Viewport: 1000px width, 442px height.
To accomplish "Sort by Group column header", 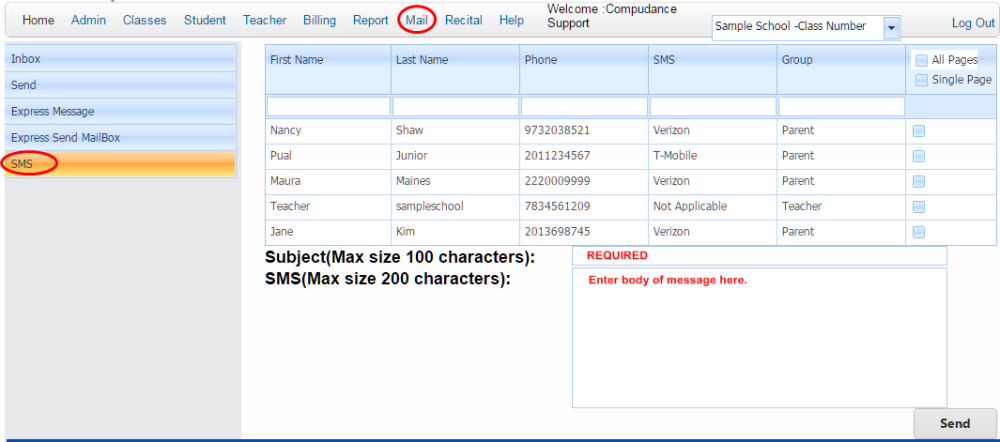I will point(842,69).
